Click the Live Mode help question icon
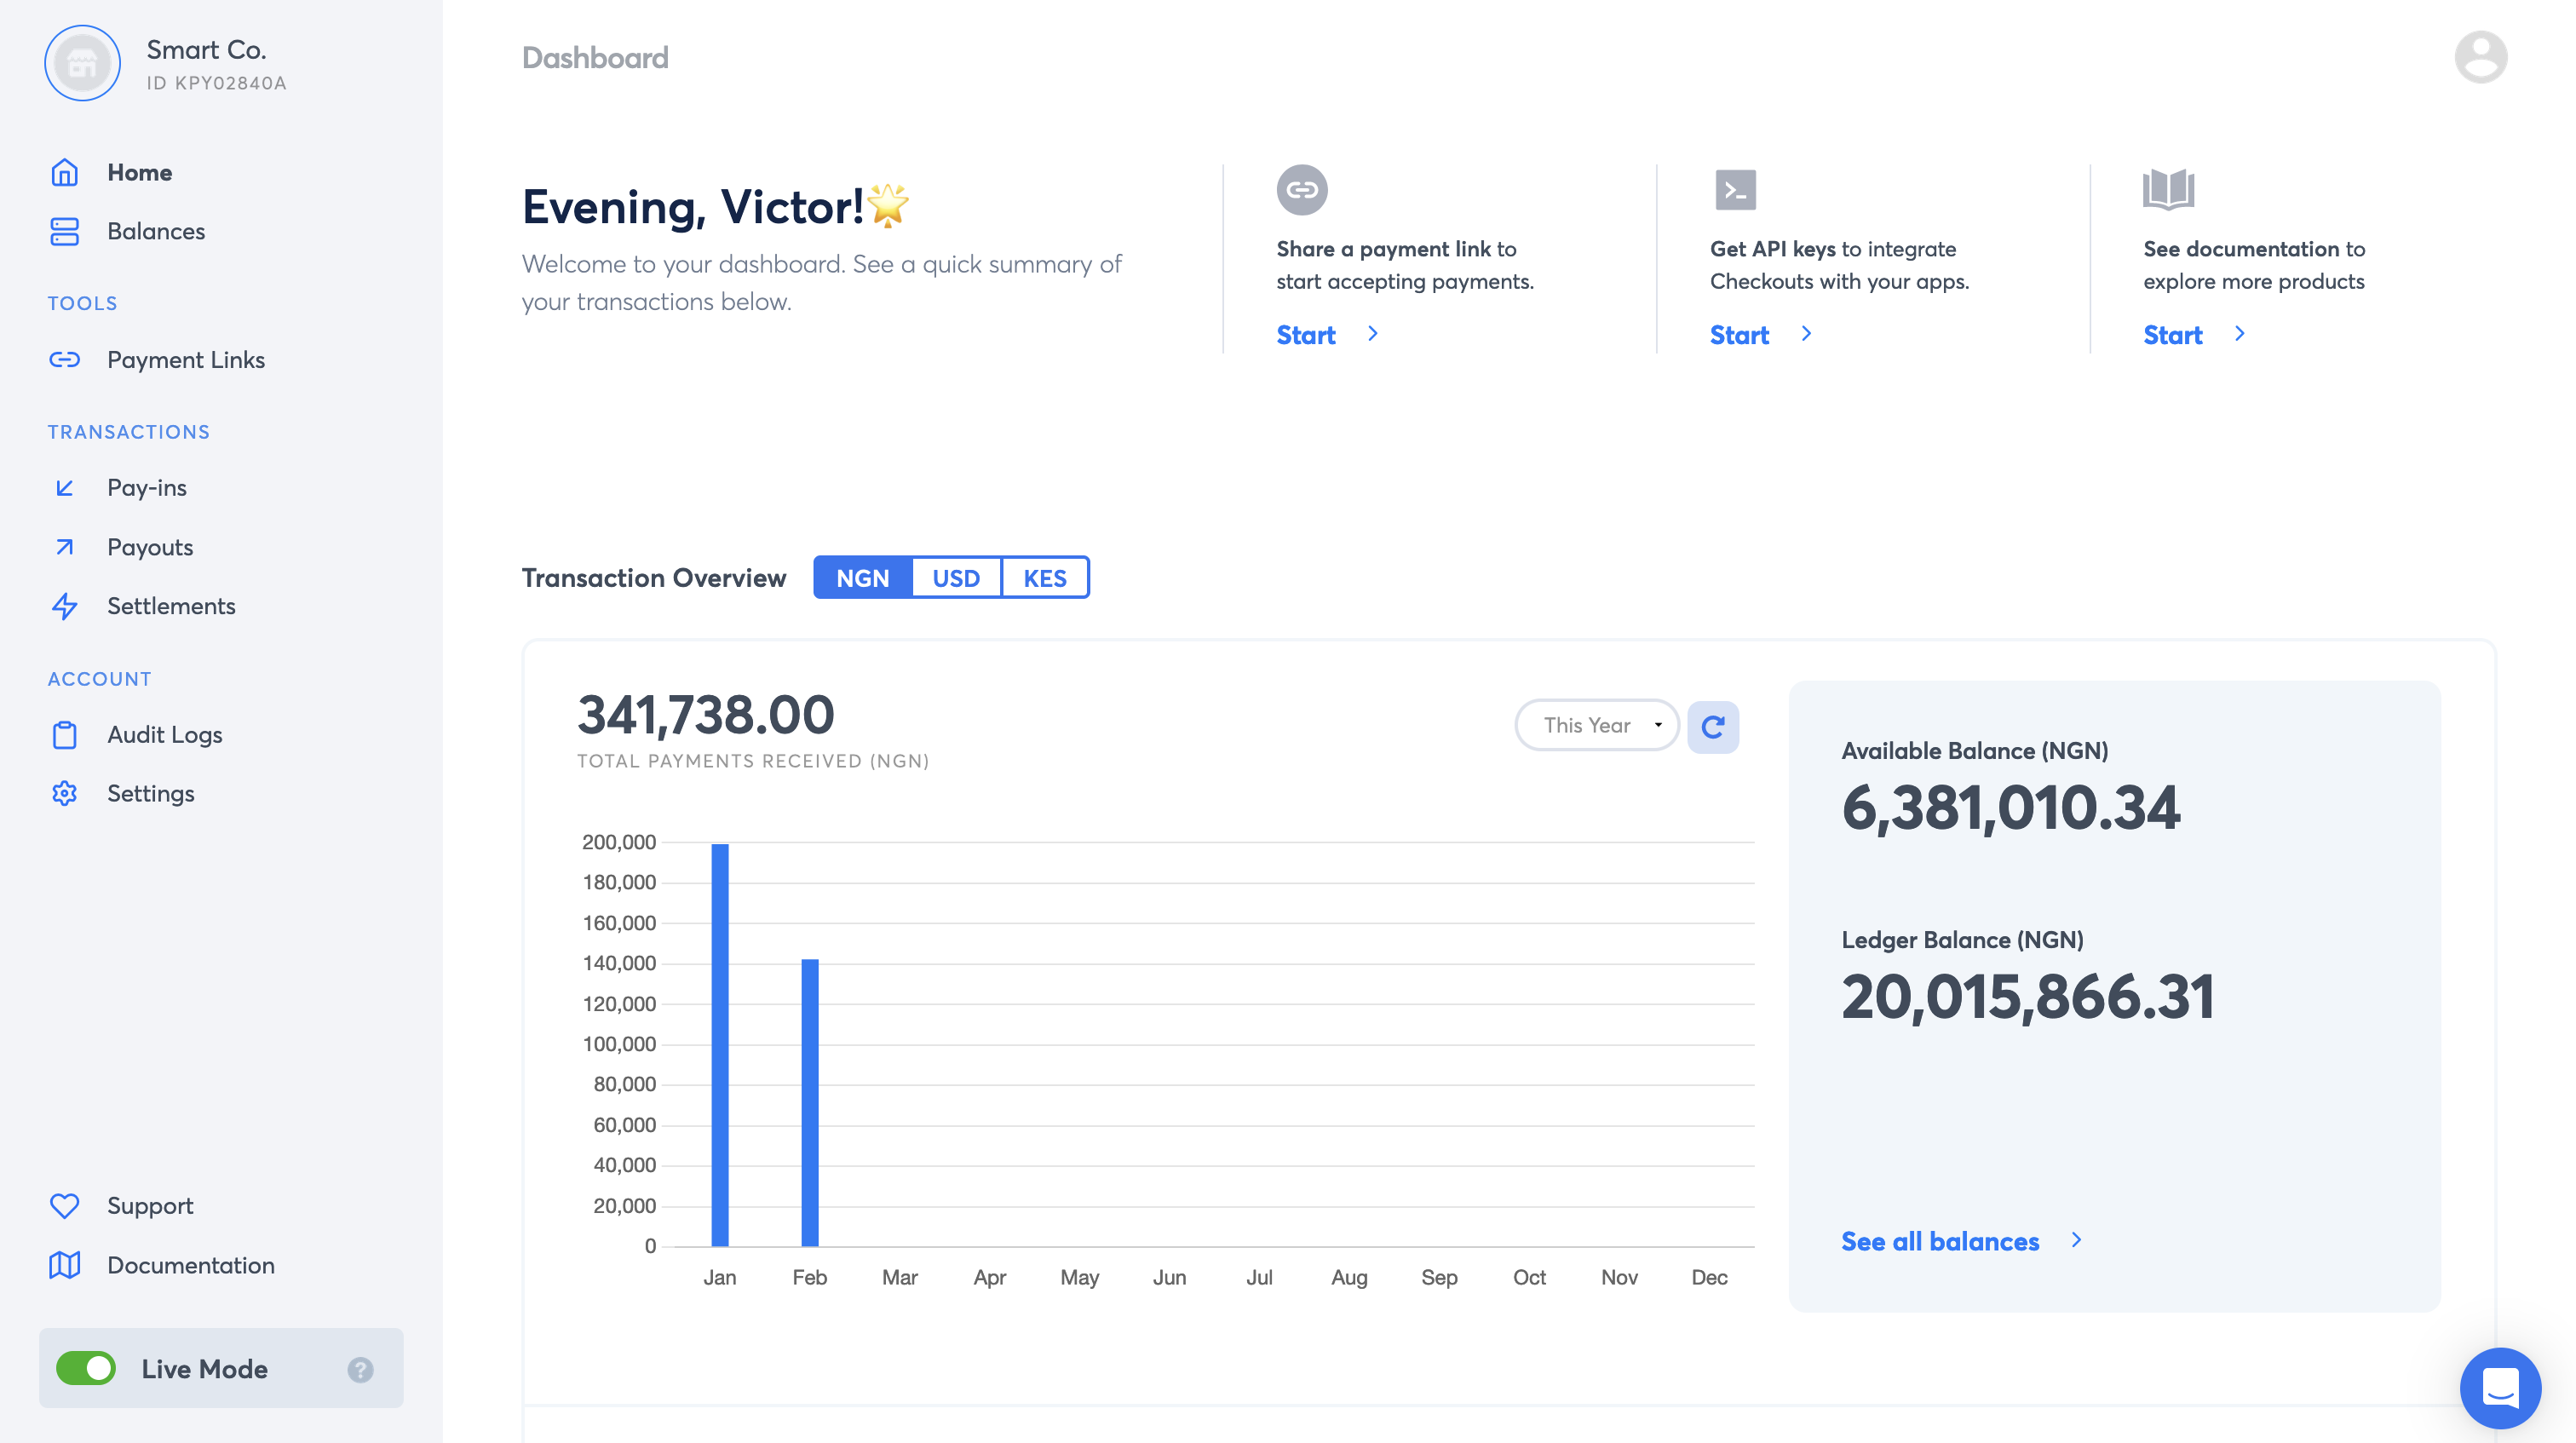Viewport: 2576px width, 1443px height. 360,1369
